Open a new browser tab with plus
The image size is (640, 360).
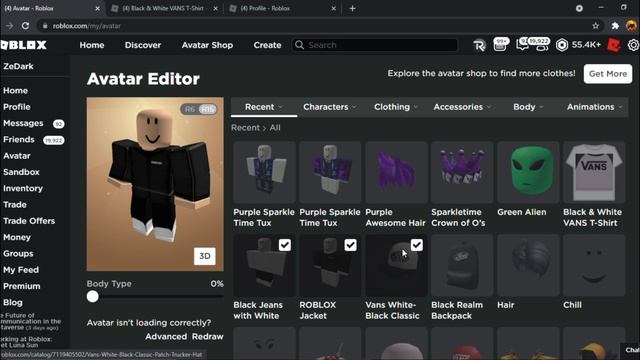tap(352, 8)
